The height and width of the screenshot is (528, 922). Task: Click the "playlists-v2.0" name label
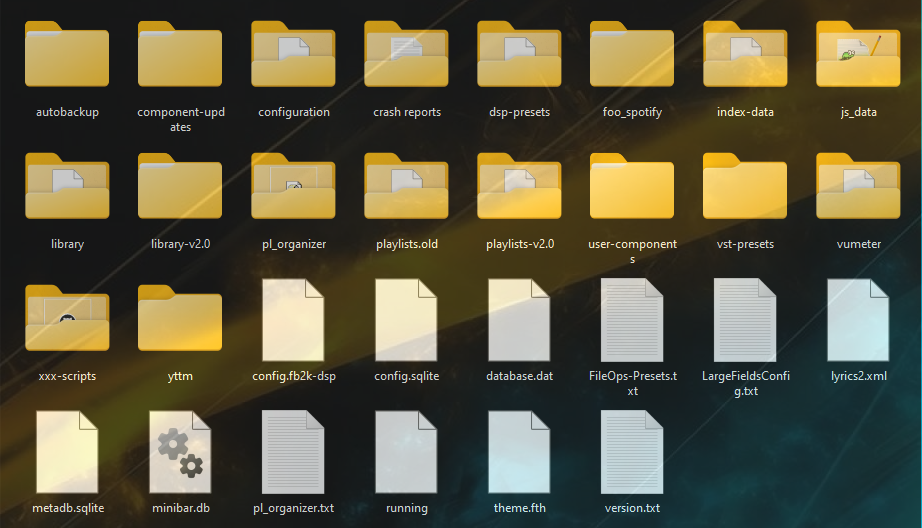(520, 244)
